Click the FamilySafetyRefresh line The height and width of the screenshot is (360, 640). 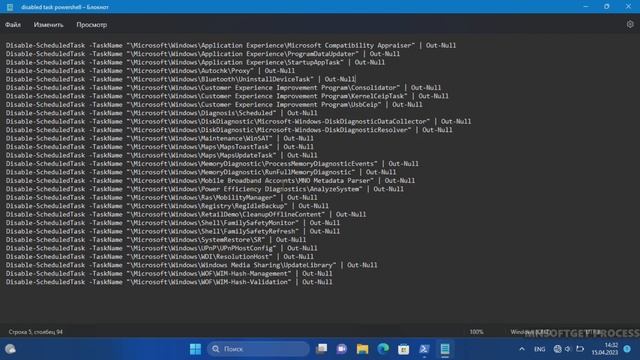173,231
